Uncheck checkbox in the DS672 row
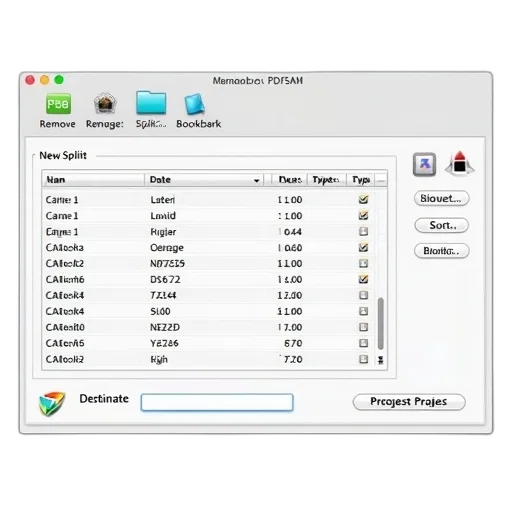The height and width of the screenshot is (512, 512). (x=363, y=279)
